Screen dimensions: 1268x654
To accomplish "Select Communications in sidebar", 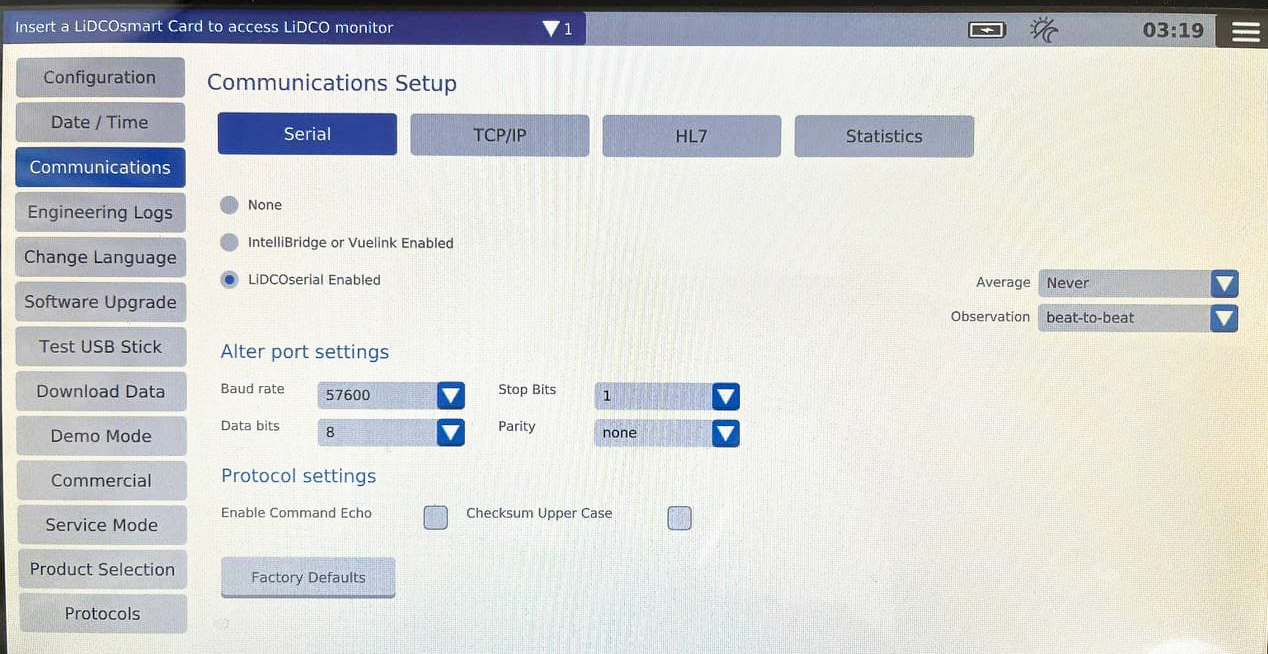I will pyautogui.click(x=100, y=167).
